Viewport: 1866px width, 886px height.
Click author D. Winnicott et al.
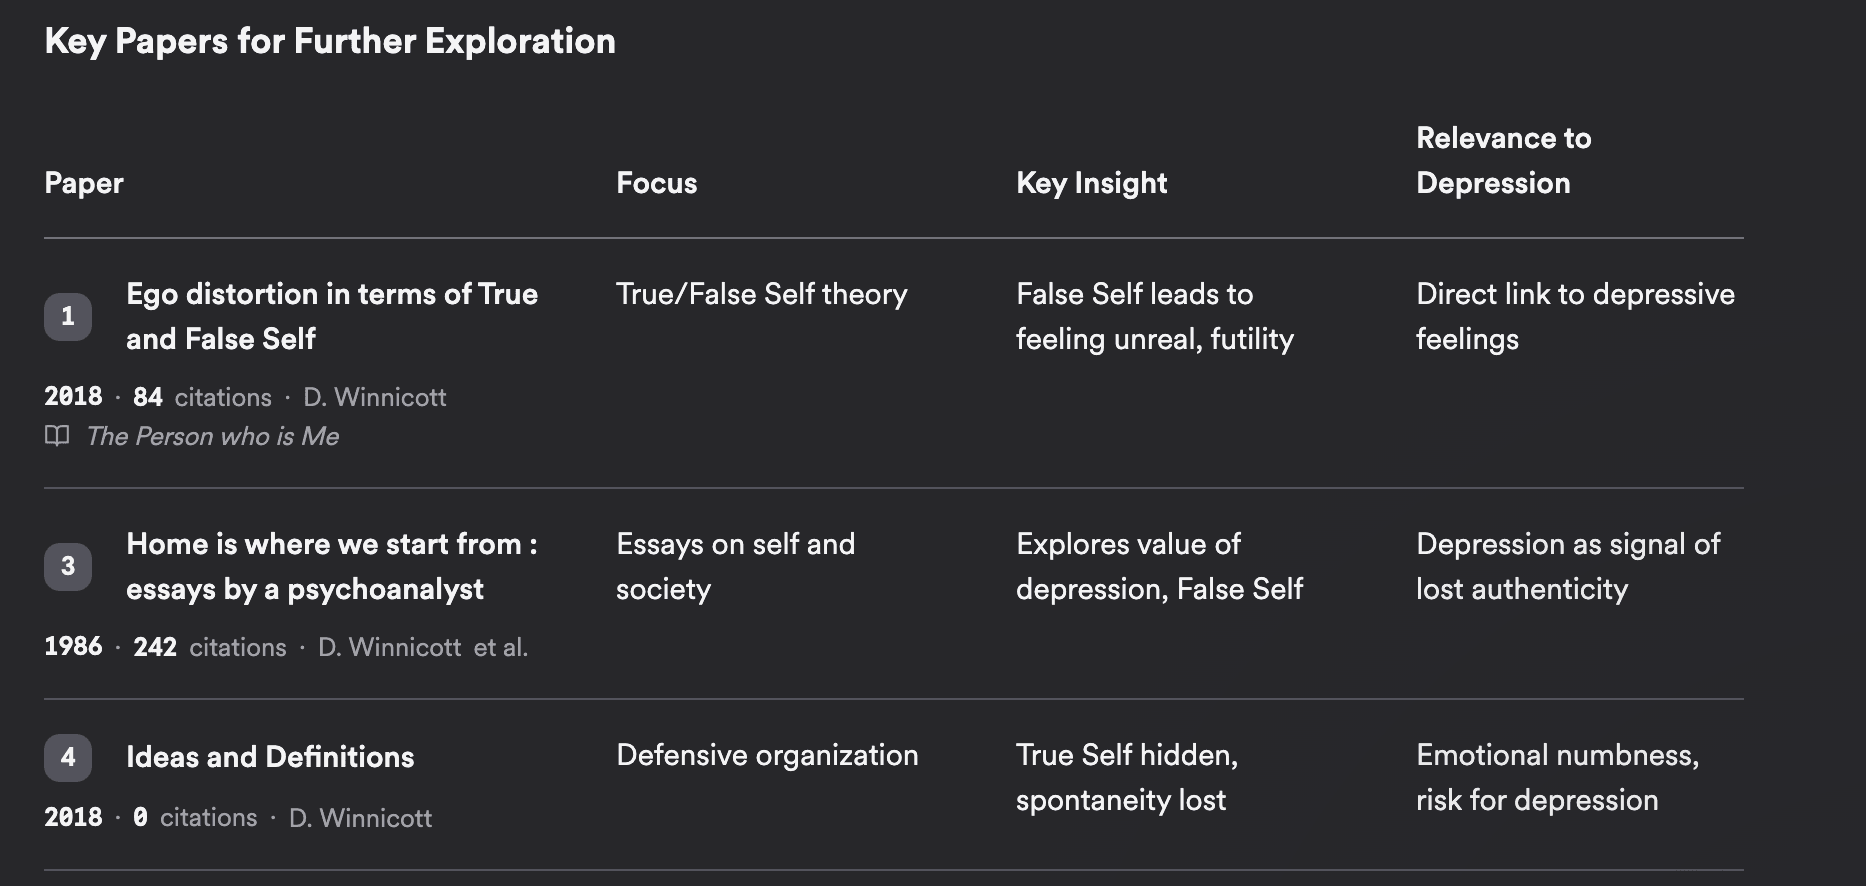tap(422, 647)
